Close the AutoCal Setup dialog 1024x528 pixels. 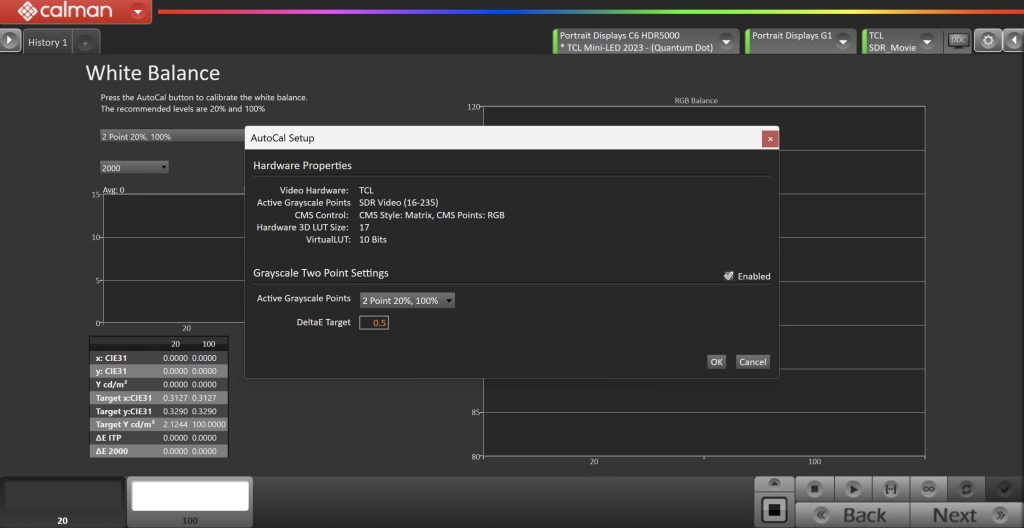(770, 139)
